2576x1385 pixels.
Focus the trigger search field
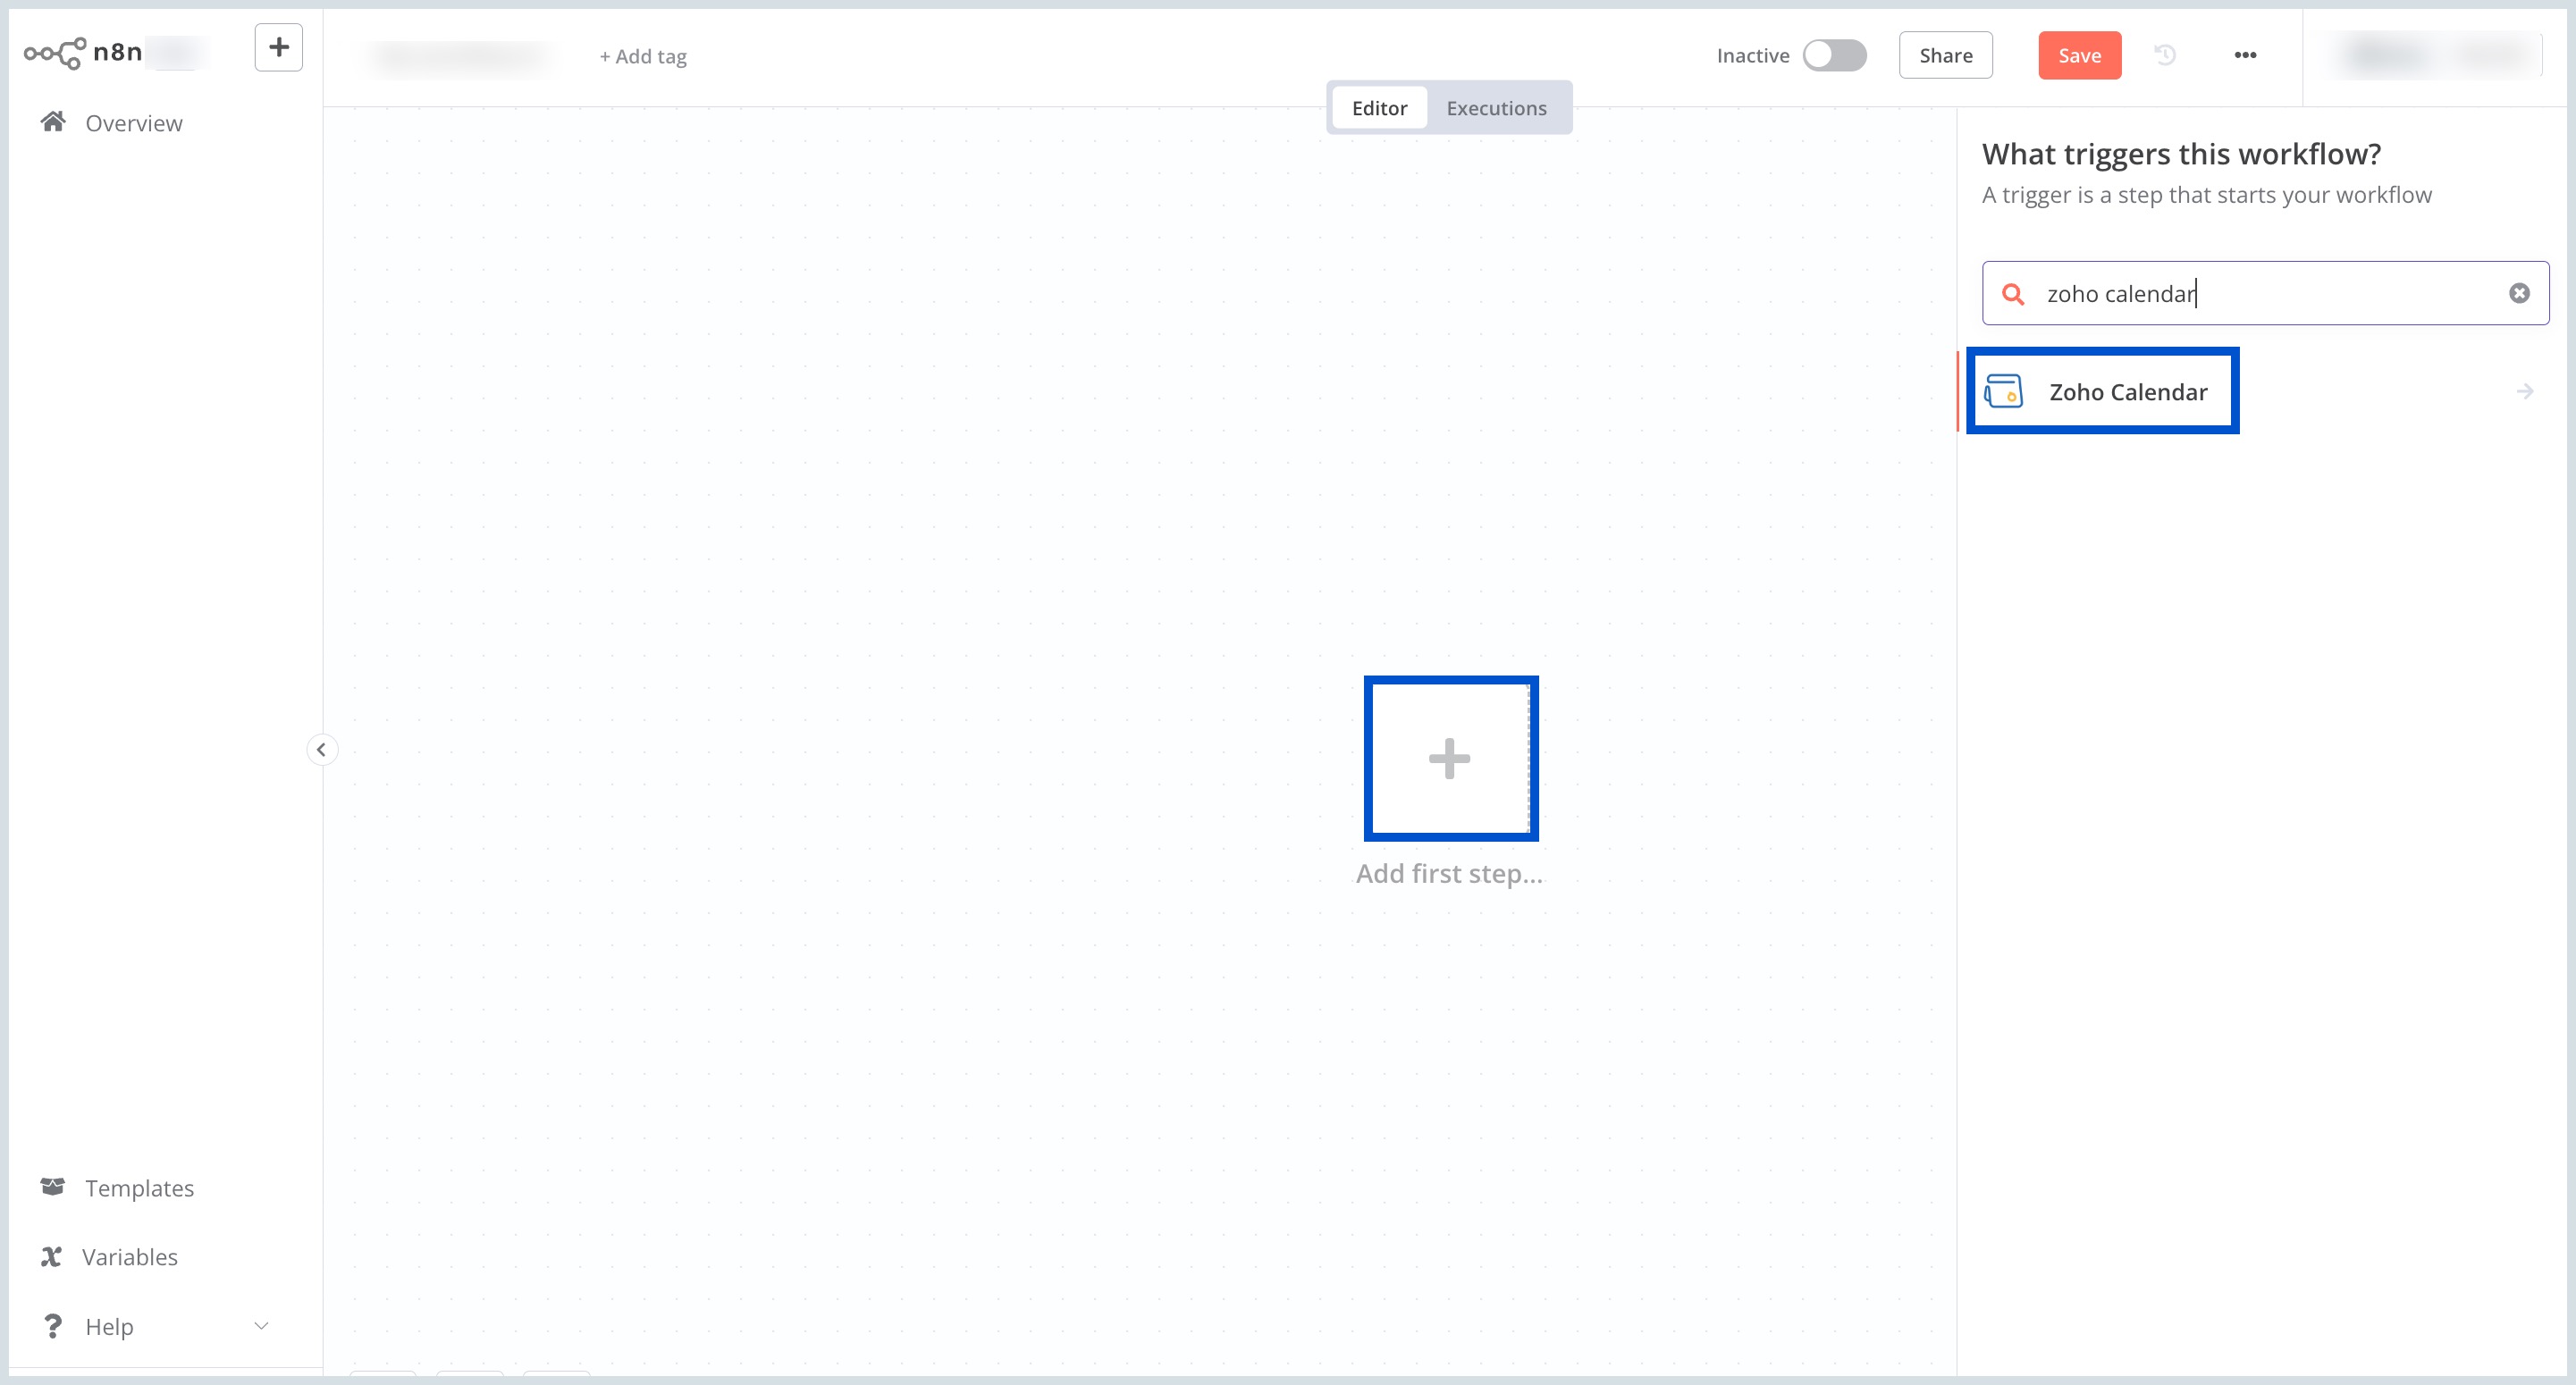pos(2265,293)
